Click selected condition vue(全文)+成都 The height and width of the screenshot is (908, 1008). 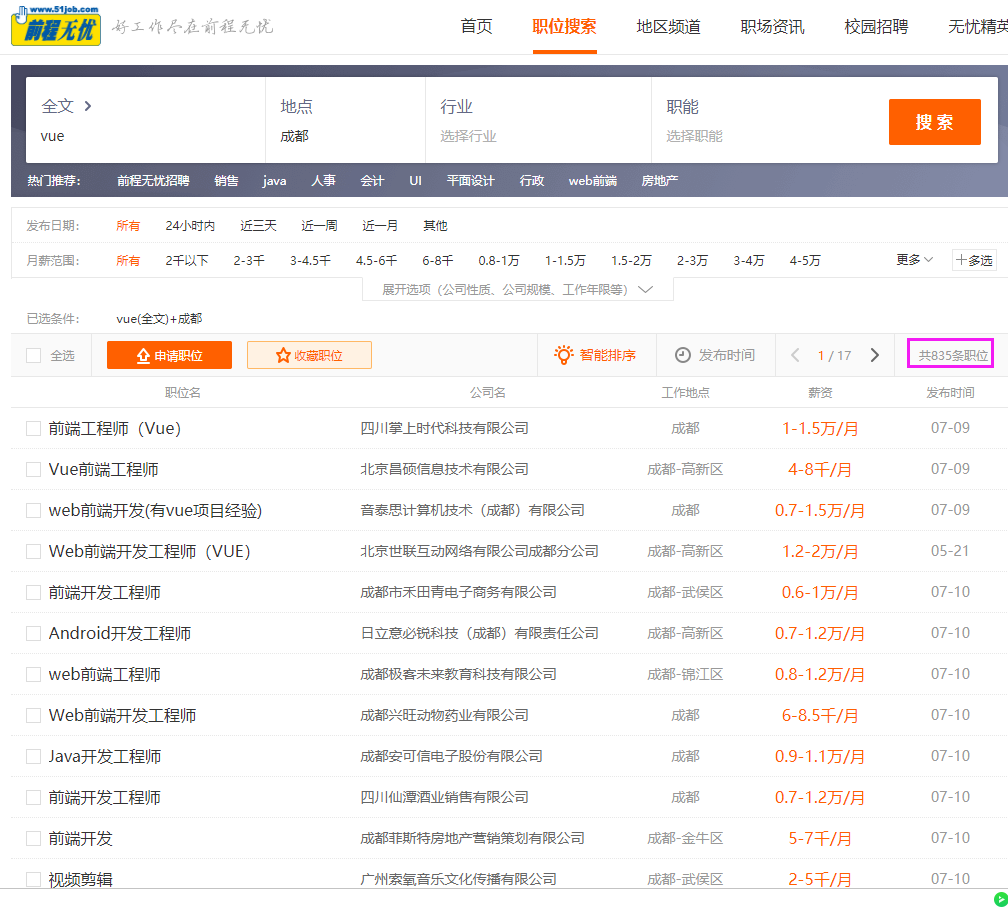(159, 319)
